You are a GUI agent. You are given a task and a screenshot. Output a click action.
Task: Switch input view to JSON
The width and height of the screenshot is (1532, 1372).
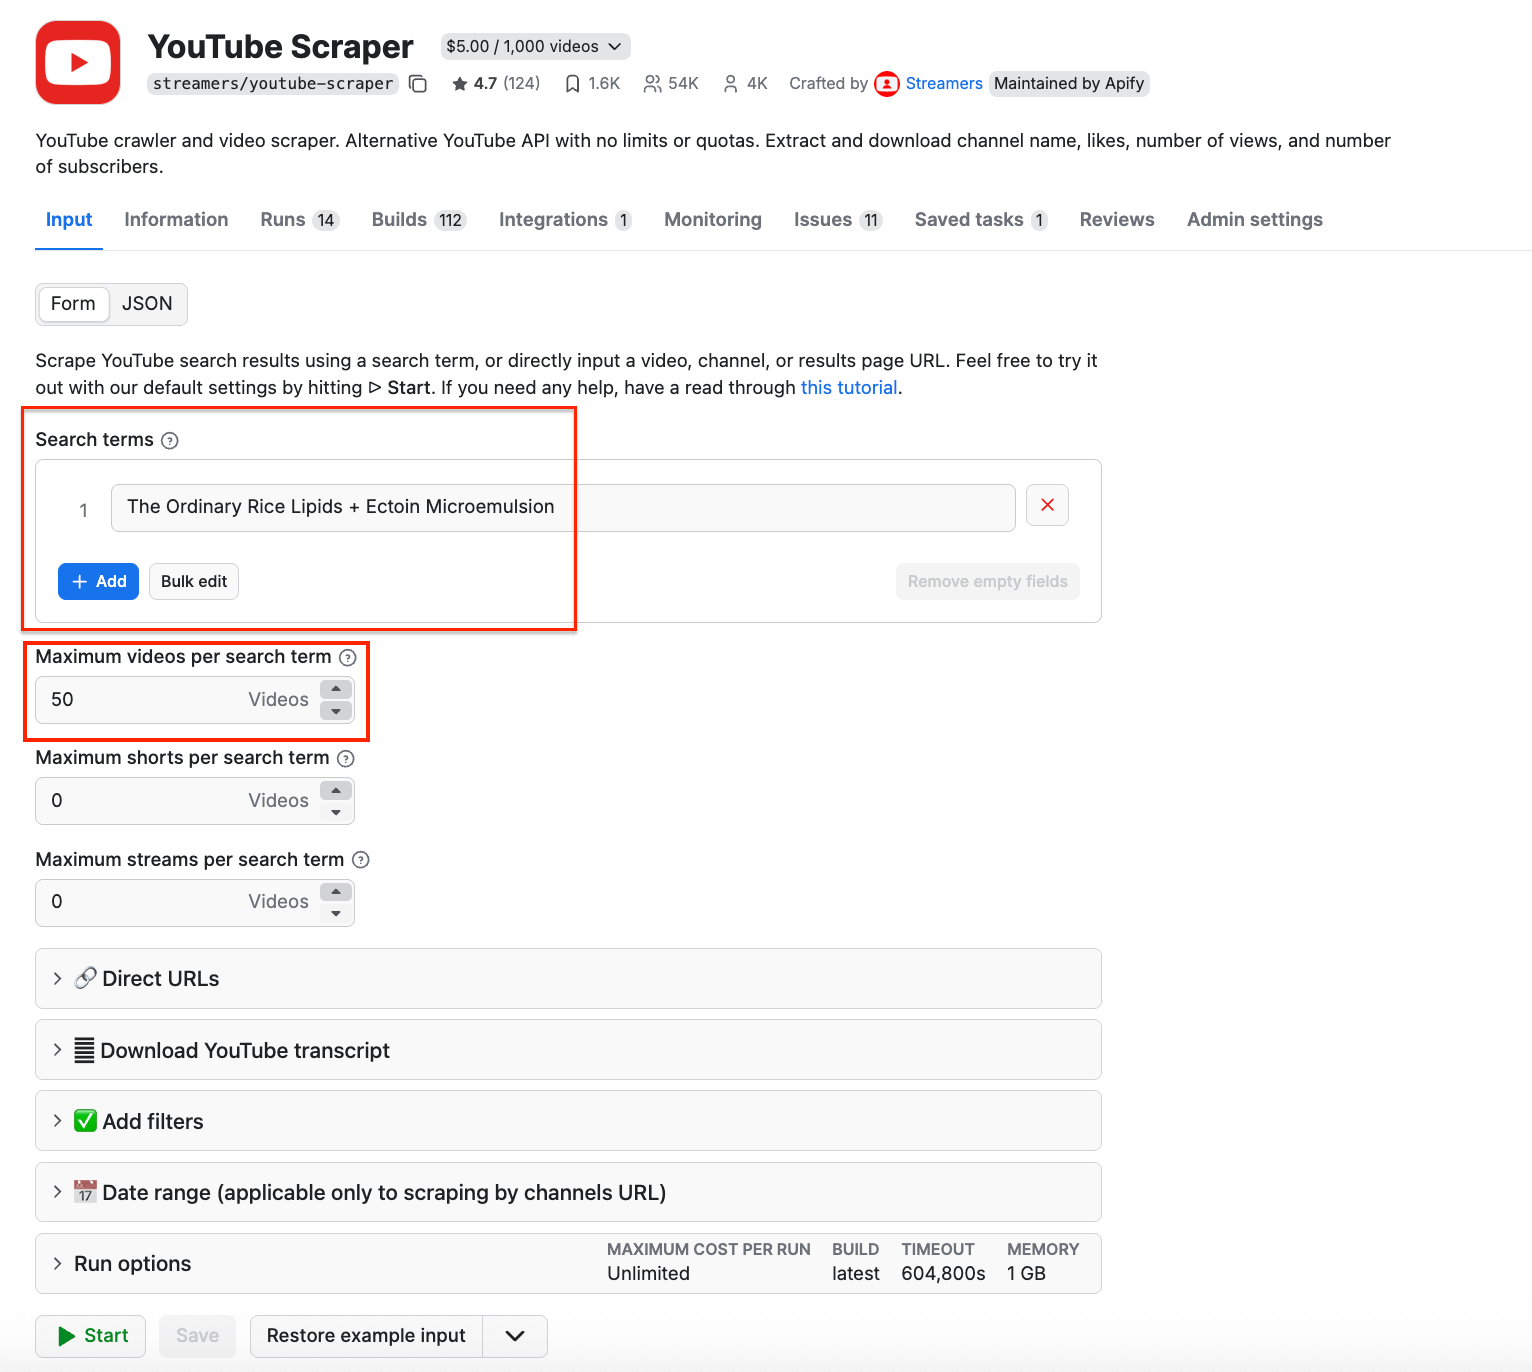click(148, 304)
